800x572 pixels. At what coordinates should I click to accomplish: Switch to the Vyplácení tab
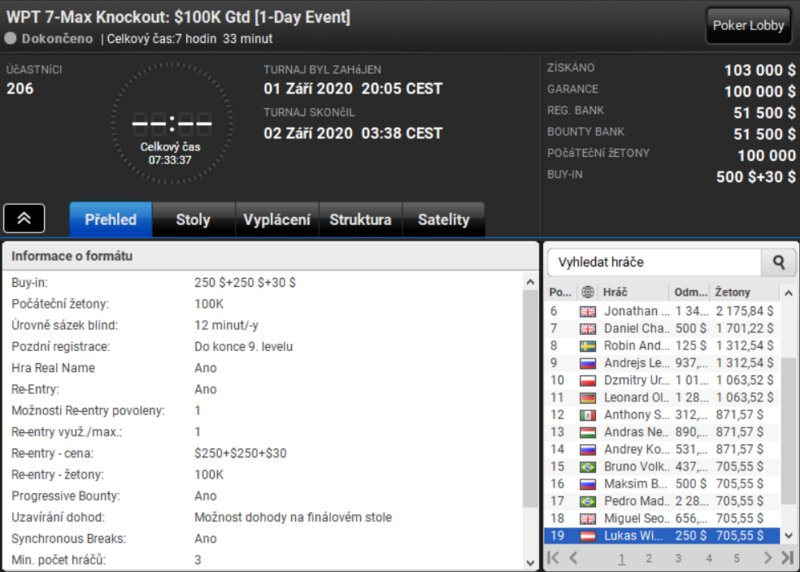click(277, 219)
